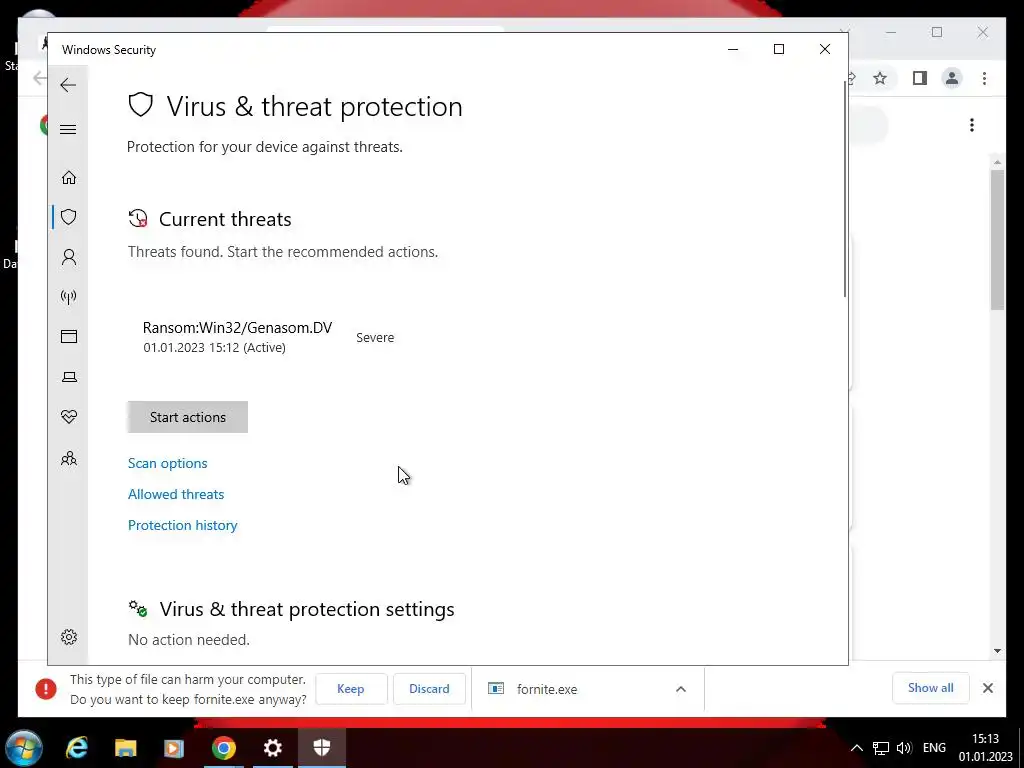
Task: Open Scan options link
Action: 168,463
